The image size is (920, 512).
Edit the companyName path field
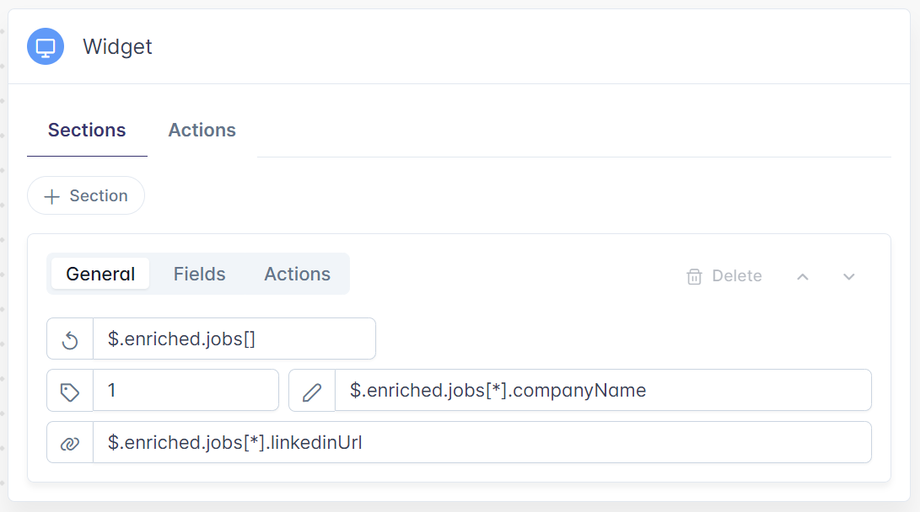[x=602, y=391]
